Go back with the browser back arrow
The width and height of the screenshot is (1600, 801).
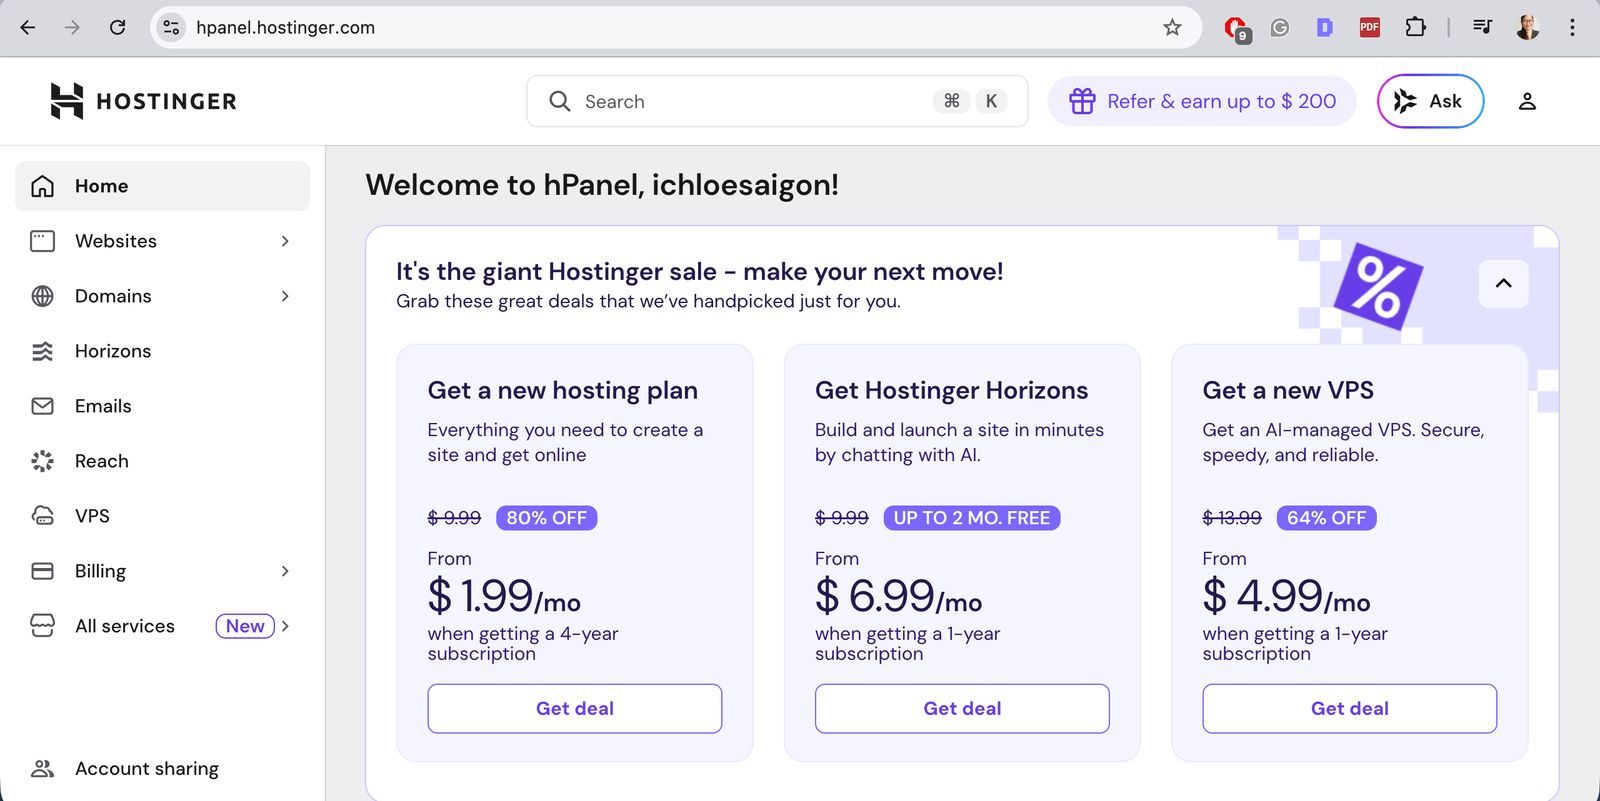[x=28, y=28]
